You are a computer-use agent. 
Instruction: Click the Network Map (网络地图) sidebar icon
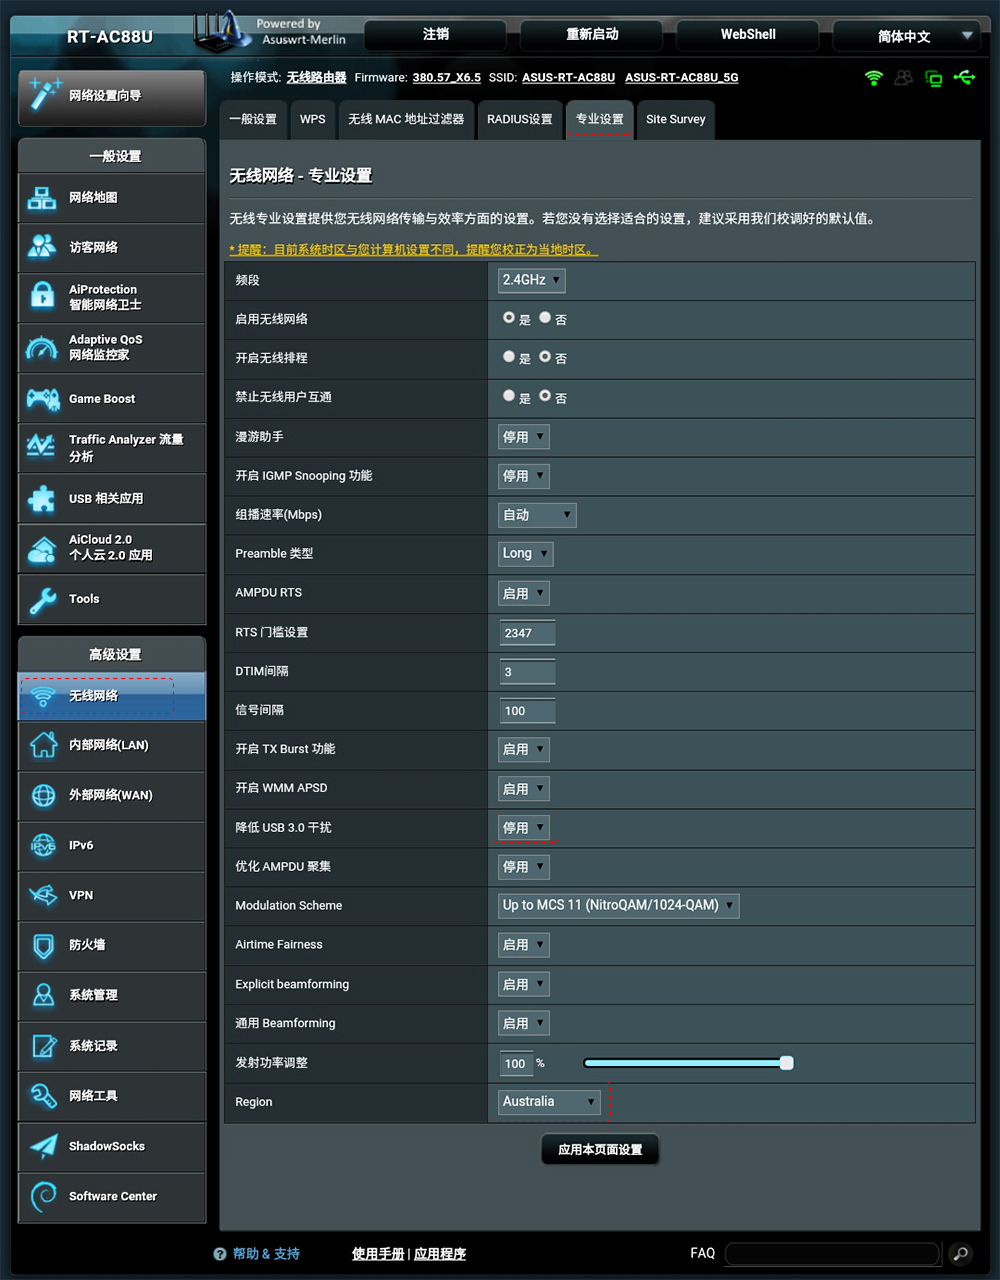tap(42, 198)
